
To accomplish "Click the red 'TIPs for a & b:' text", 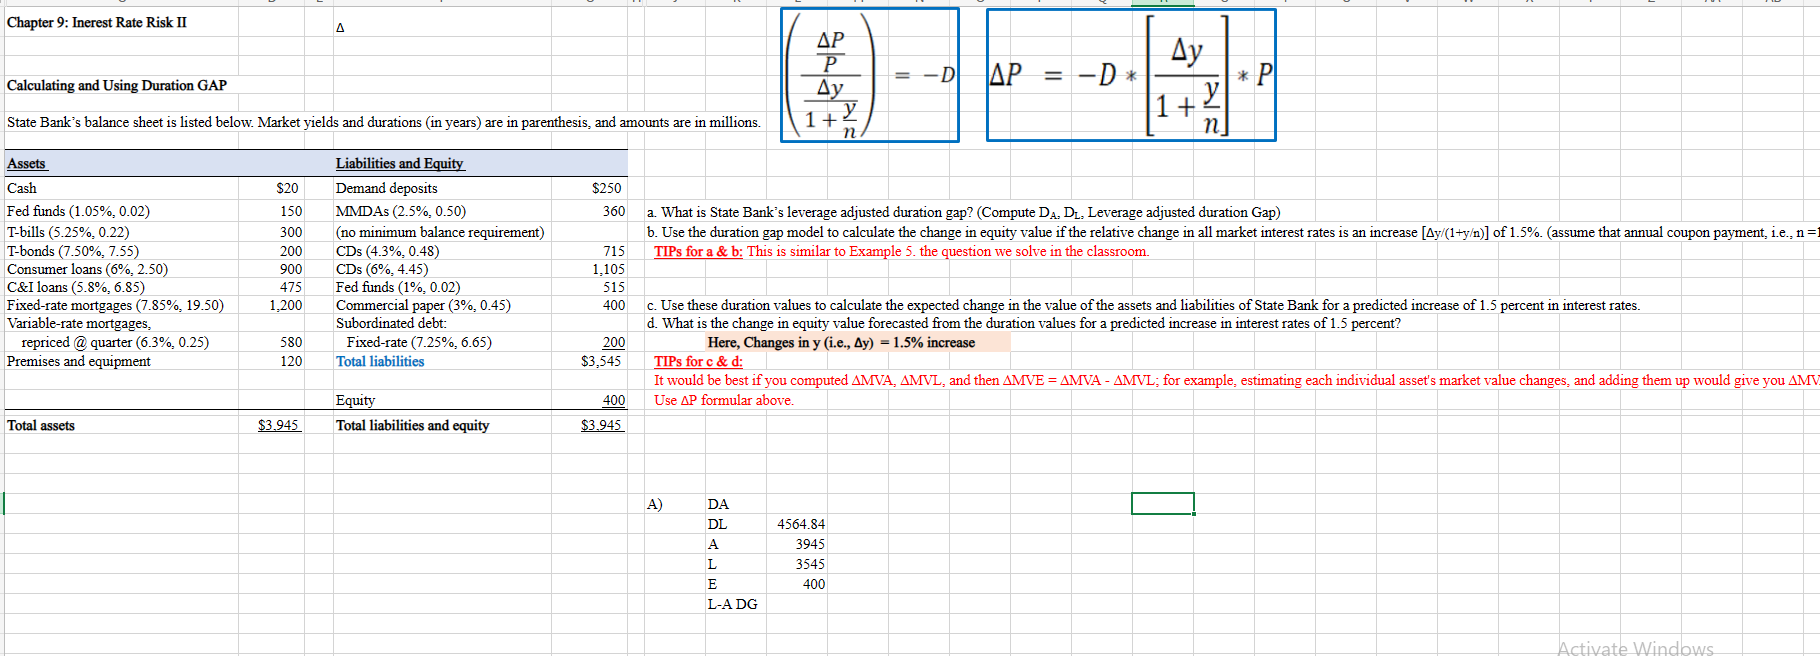I will 698,251.
